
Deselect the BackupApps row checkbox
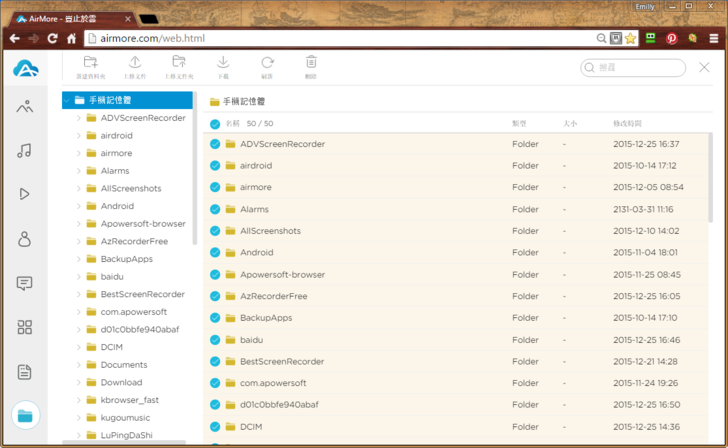(215, 318)
